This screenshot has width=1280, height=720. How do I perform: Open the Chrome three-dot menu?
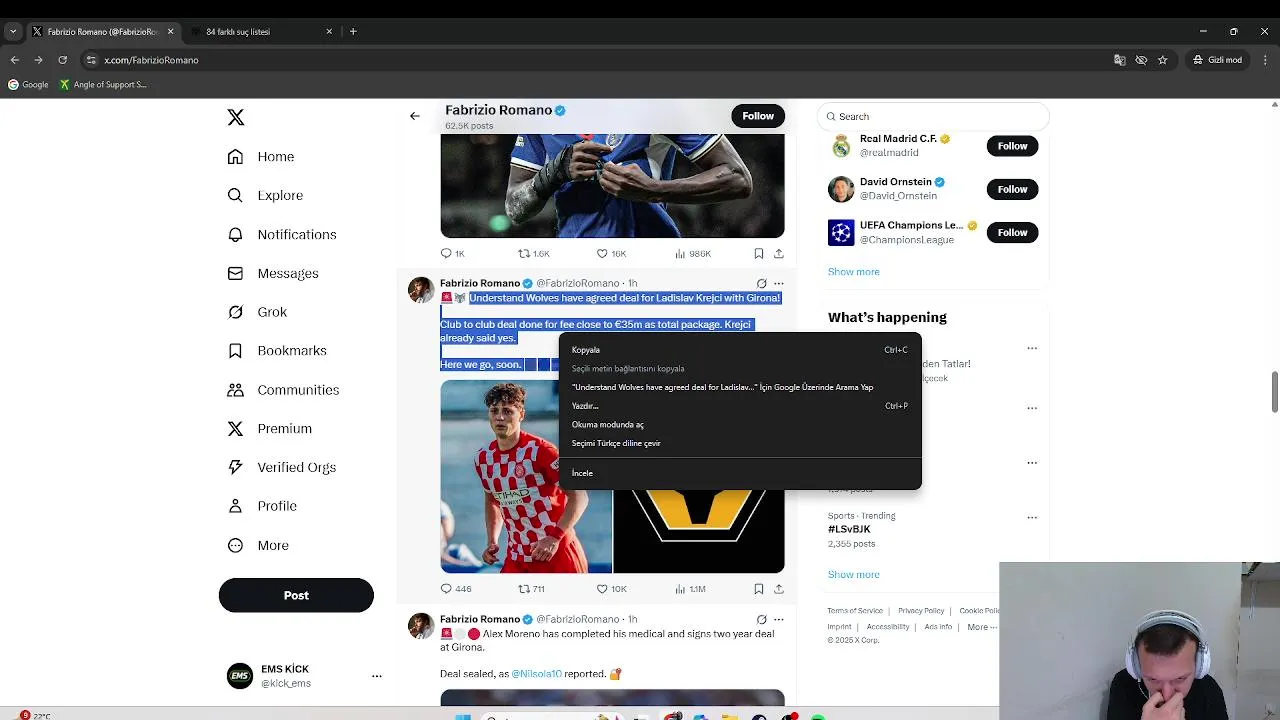click(1265, 60)
